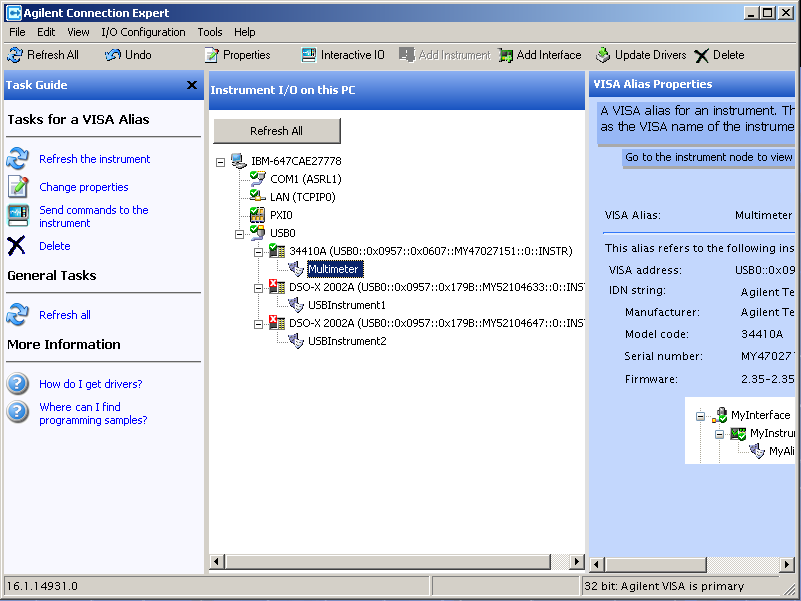
Task: Click the Update Drivers toolbar icon
Action: [603, 55]
